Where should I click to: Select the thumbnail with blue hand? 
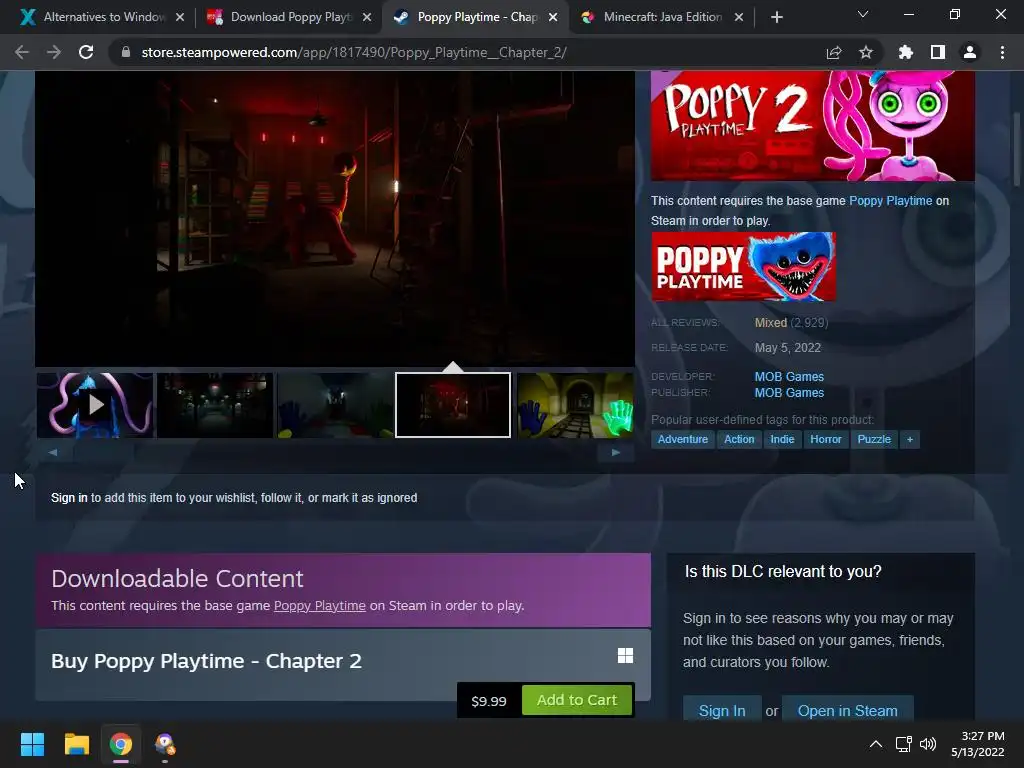(335, 405)
